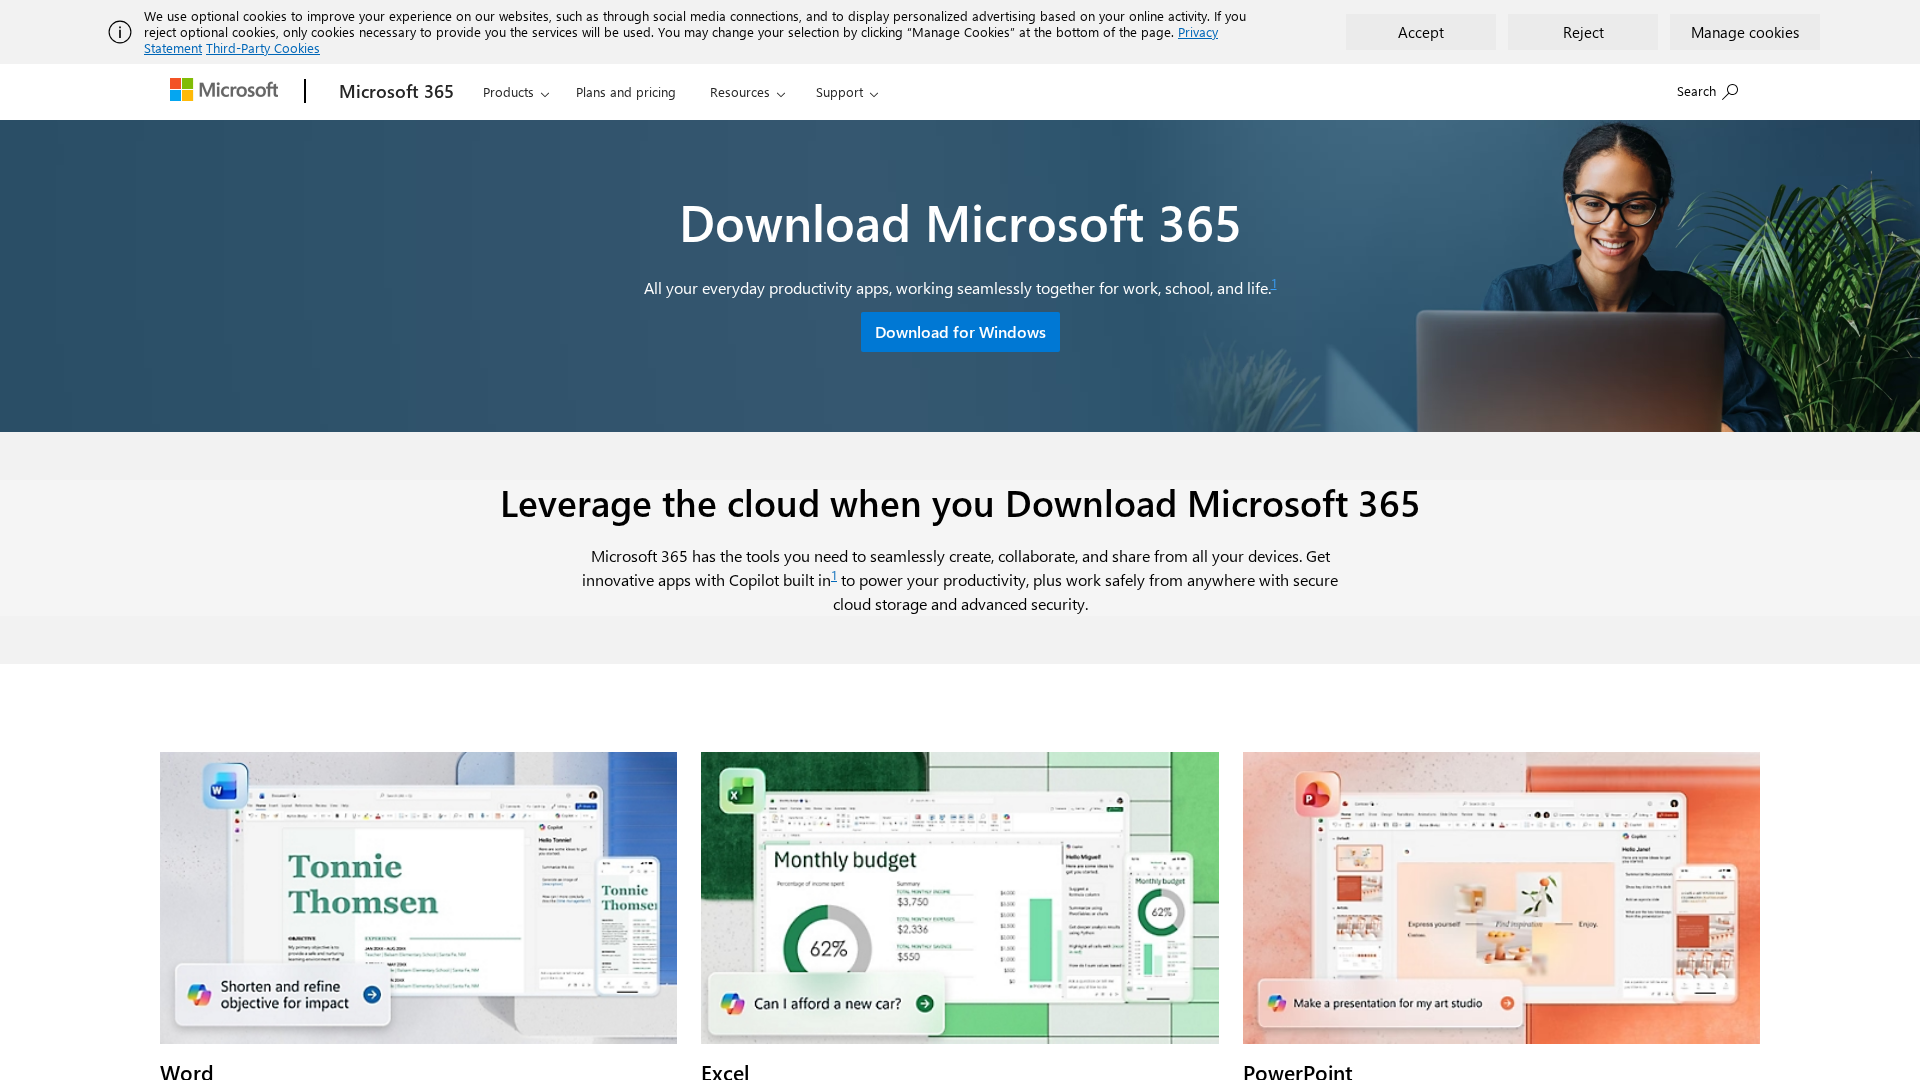Reject optional cookies
Screen dimensions: 1920x1080
point(1583,32)
